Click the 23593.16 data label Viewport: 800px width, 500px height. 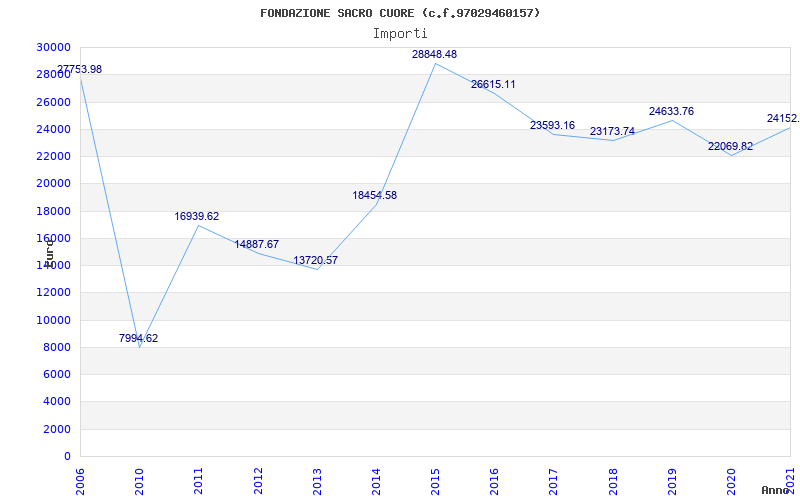click(x=553, y=126)
